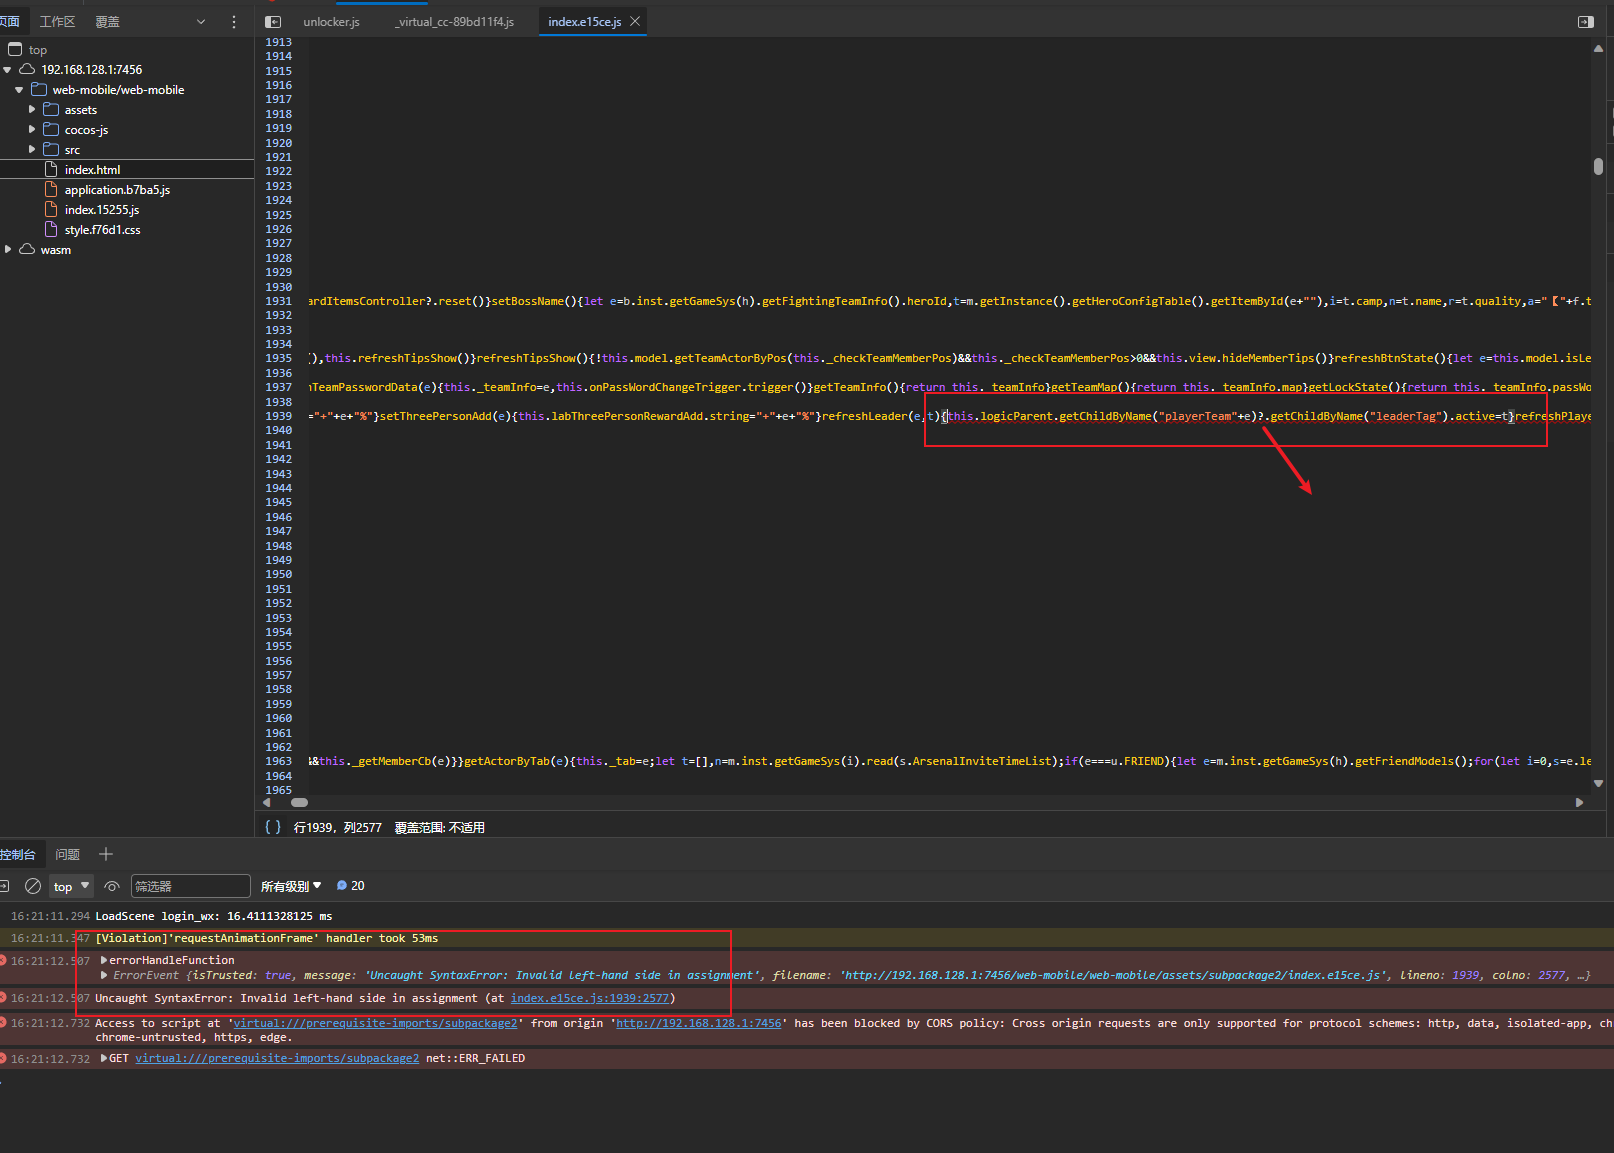Click the folder icon of web-mobile/web-mobile

[x=39, y=89]
